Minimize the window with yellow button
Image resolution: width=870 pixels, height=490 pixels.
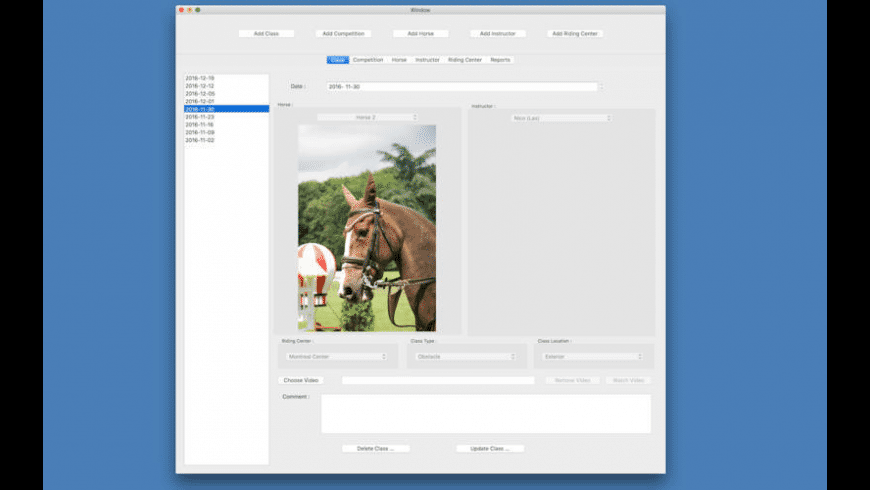(x=189, y=10)
